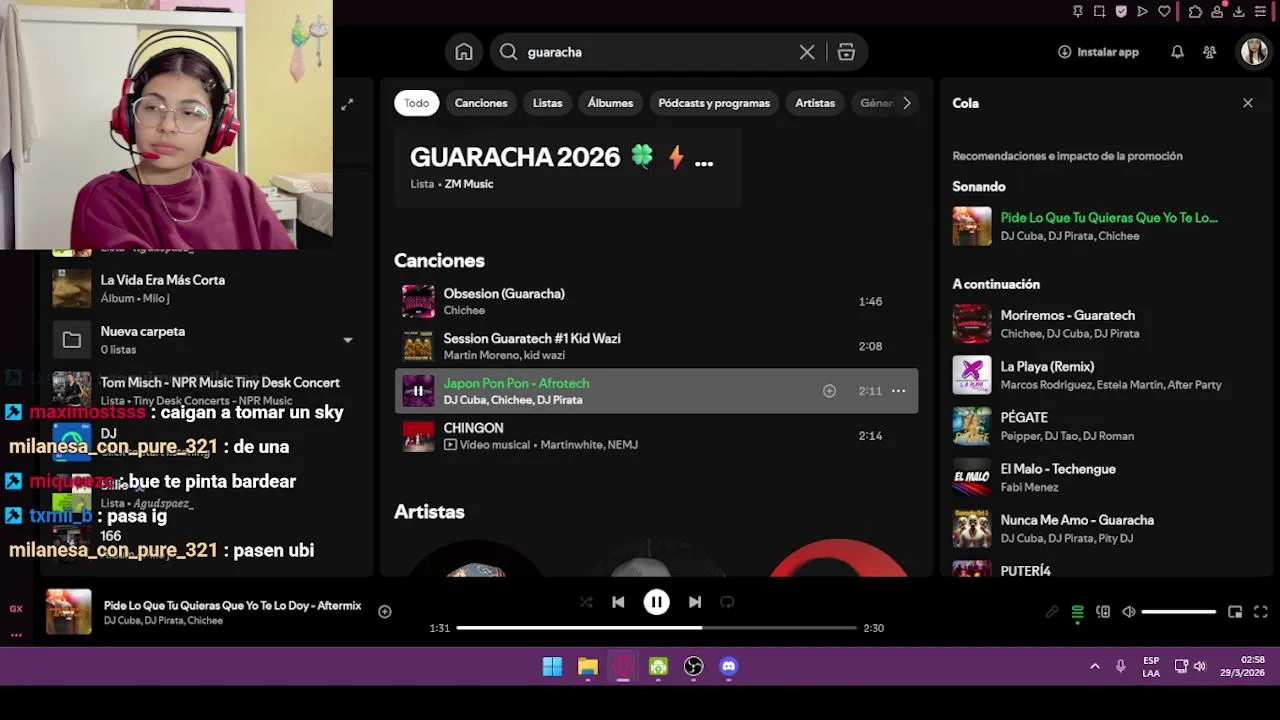
Task: Open the GUARACHA 2026 top result
Action: click(567, 167)
